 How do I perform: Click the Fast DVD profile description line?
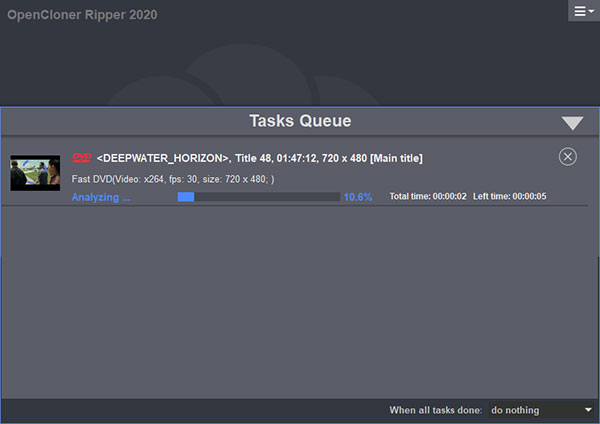click(x=173, y=179)
